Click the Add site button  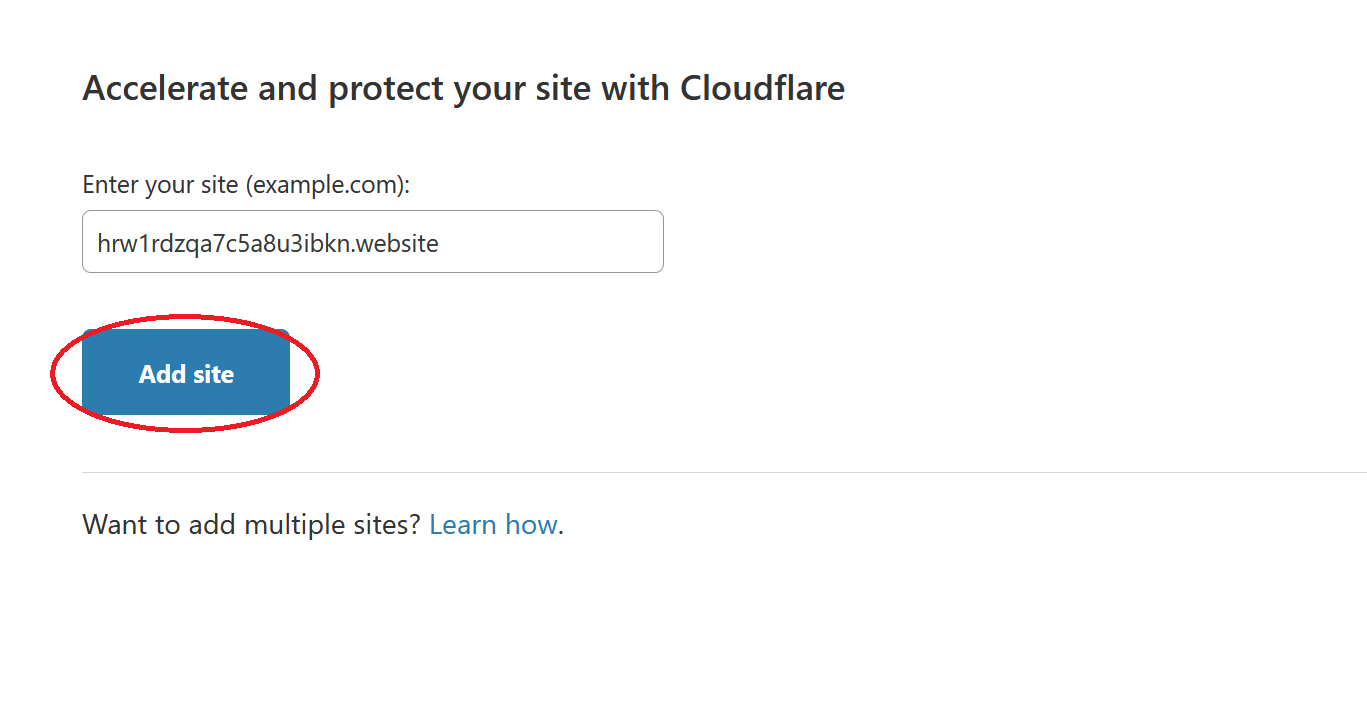pos(186,374)
